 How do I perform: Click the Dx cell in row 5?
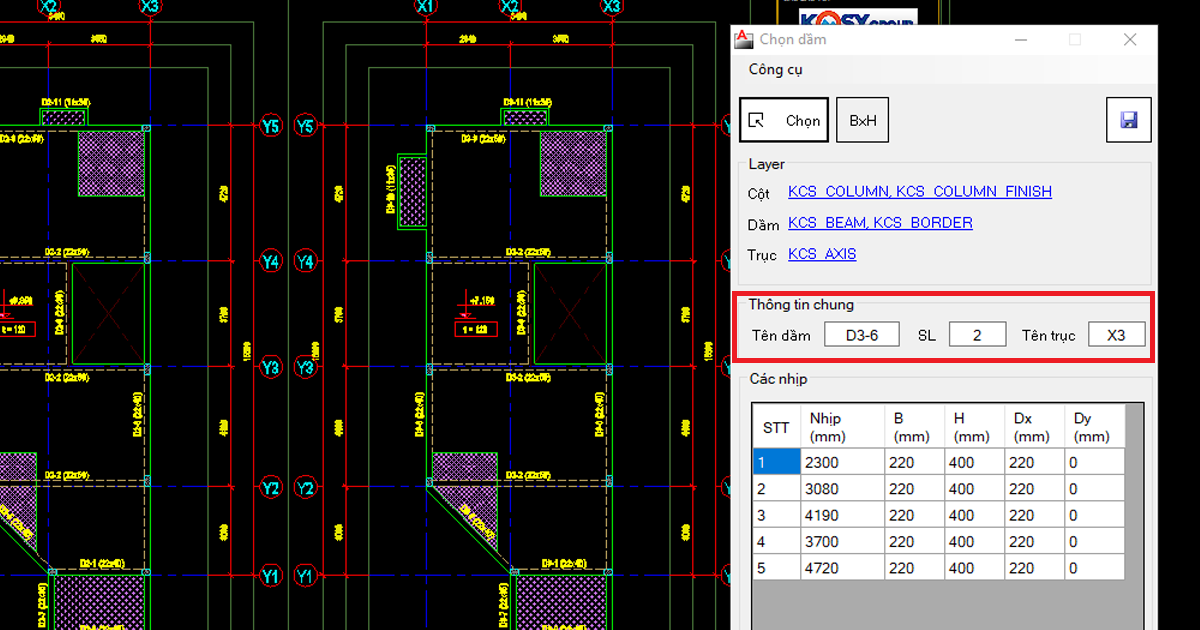[1033, 568]
